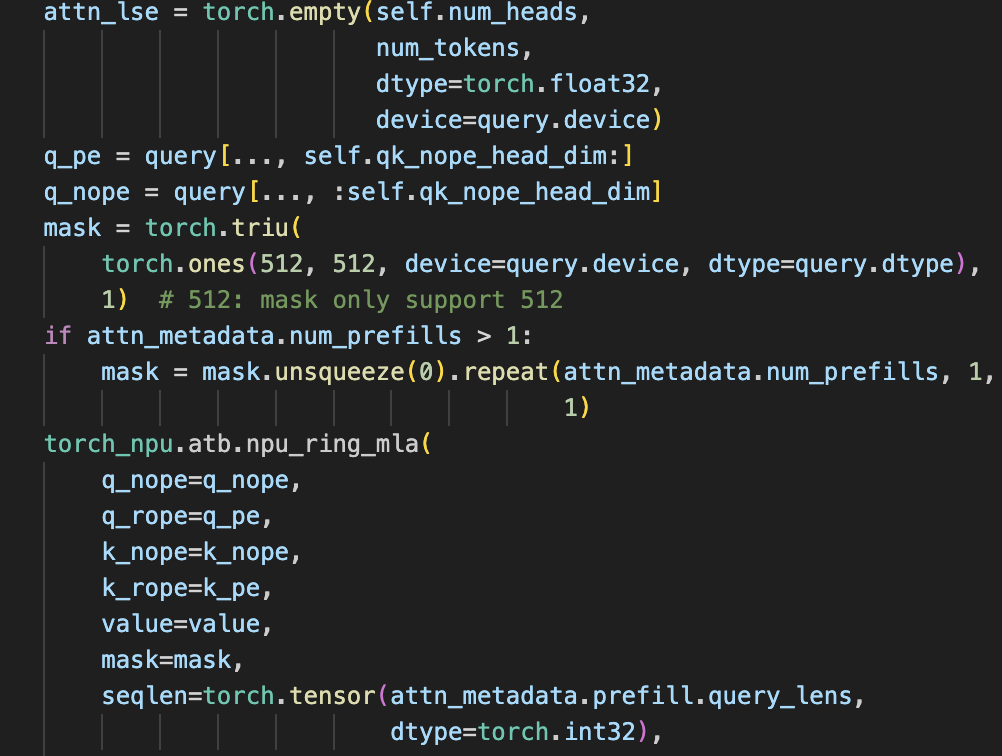Click dtype=torch.float32 argument
The width and height of the screenshot is (1002, 756).
tap(513, 84)
